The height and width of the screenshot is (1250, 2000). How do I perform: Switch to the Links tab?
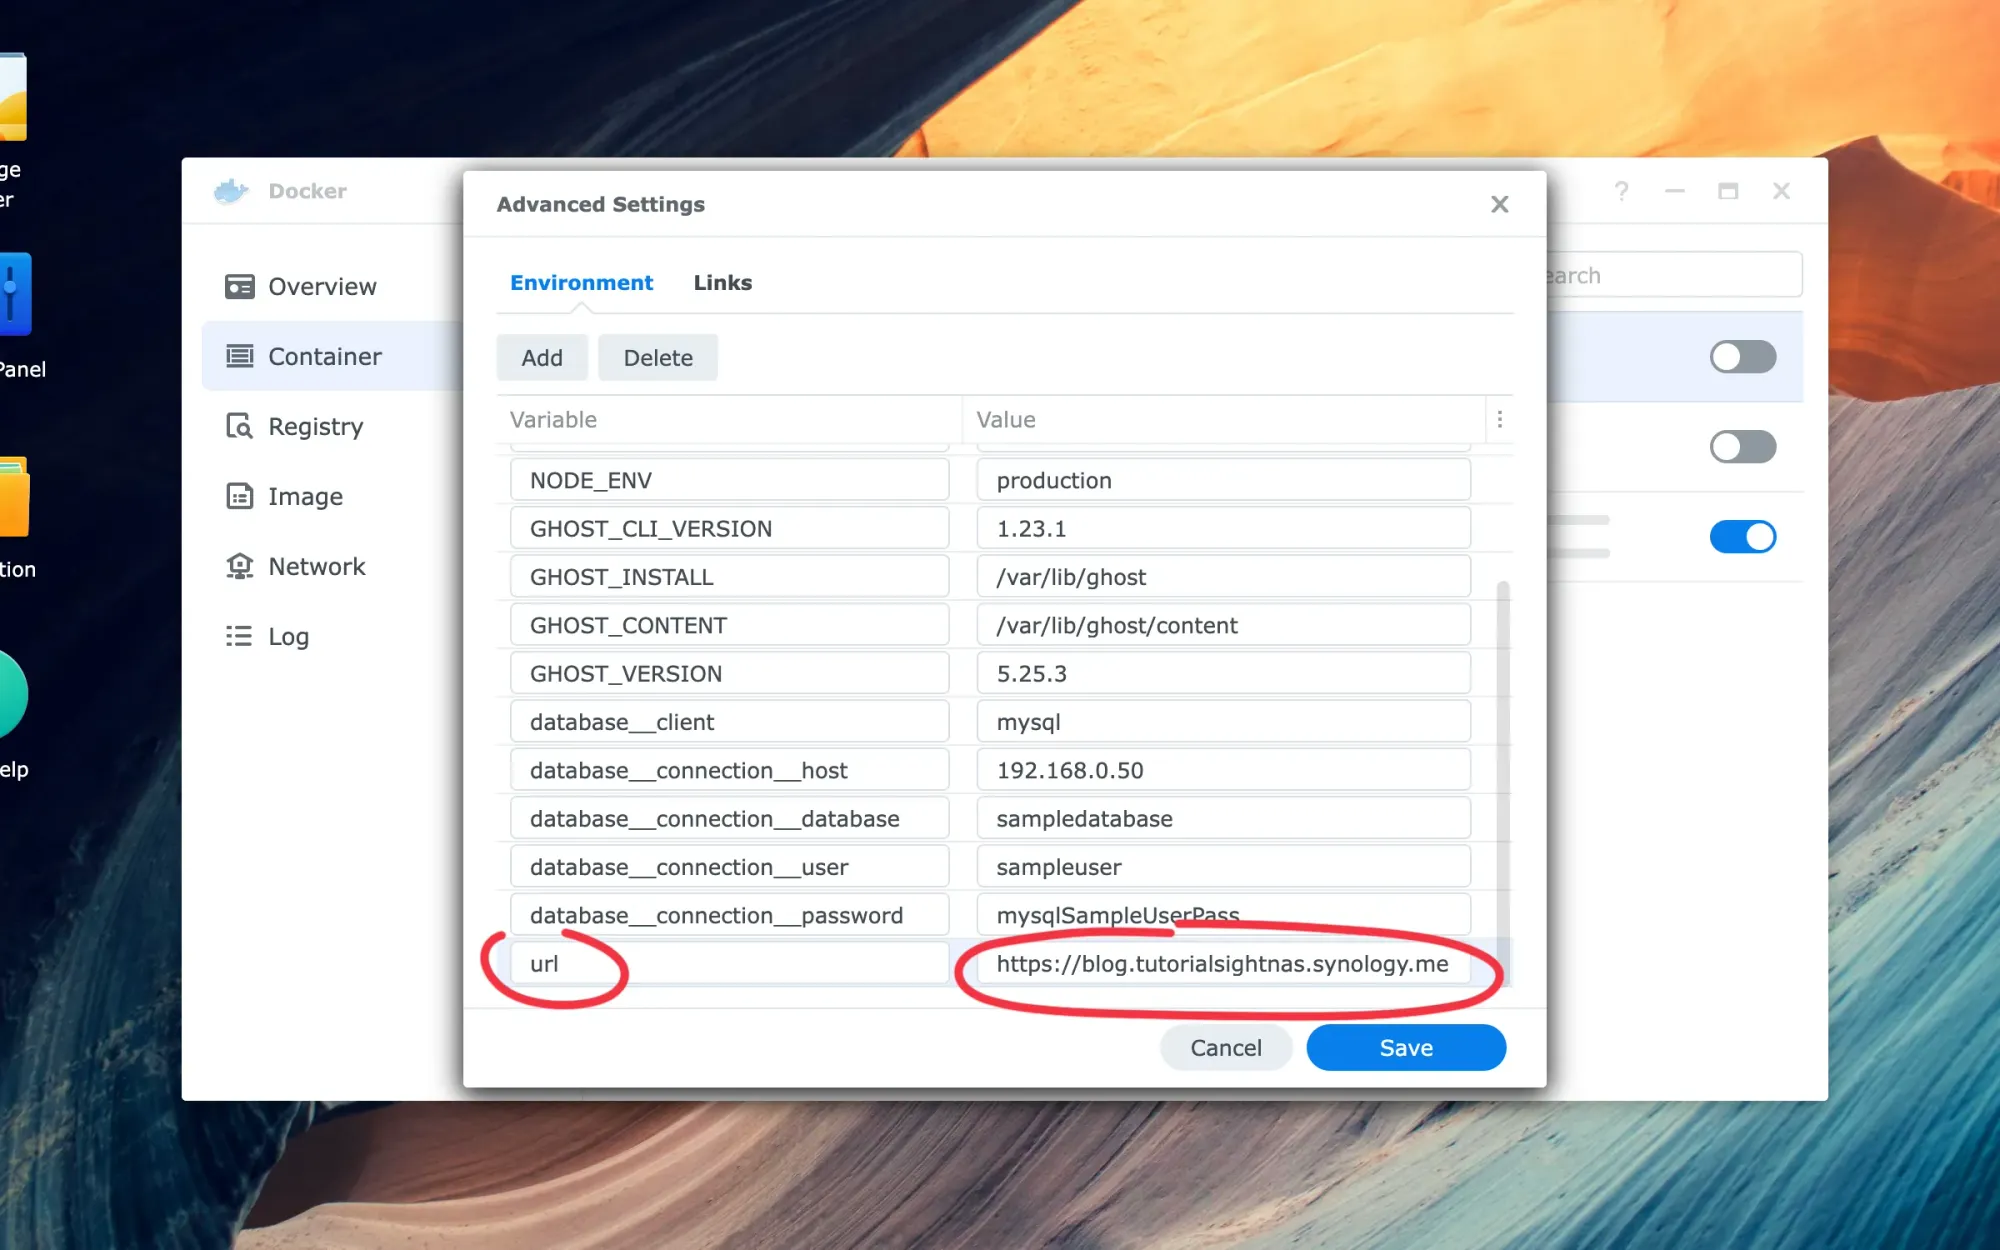[723, 282]
